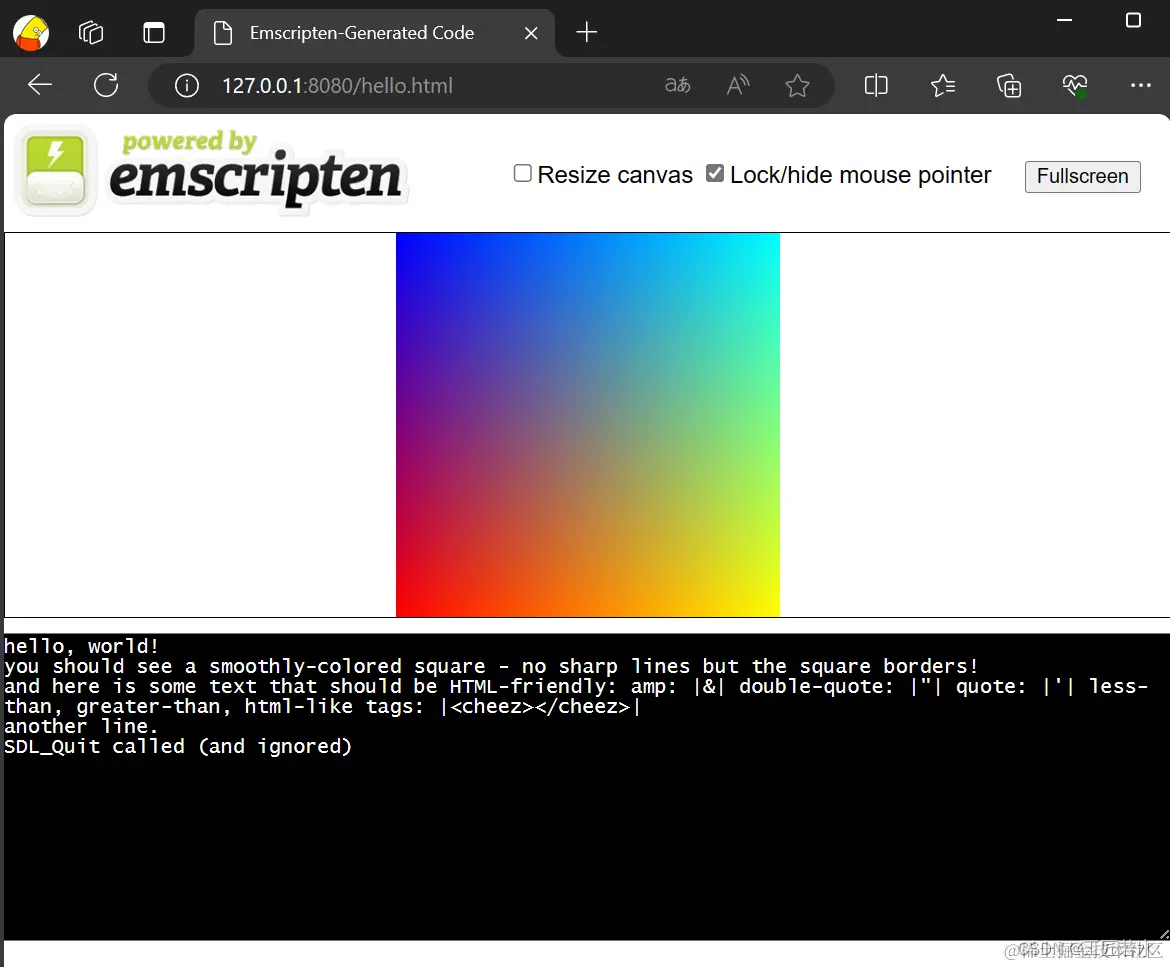Open the favorites list icon
1170x967 pixels.
[x=942, y=86]
